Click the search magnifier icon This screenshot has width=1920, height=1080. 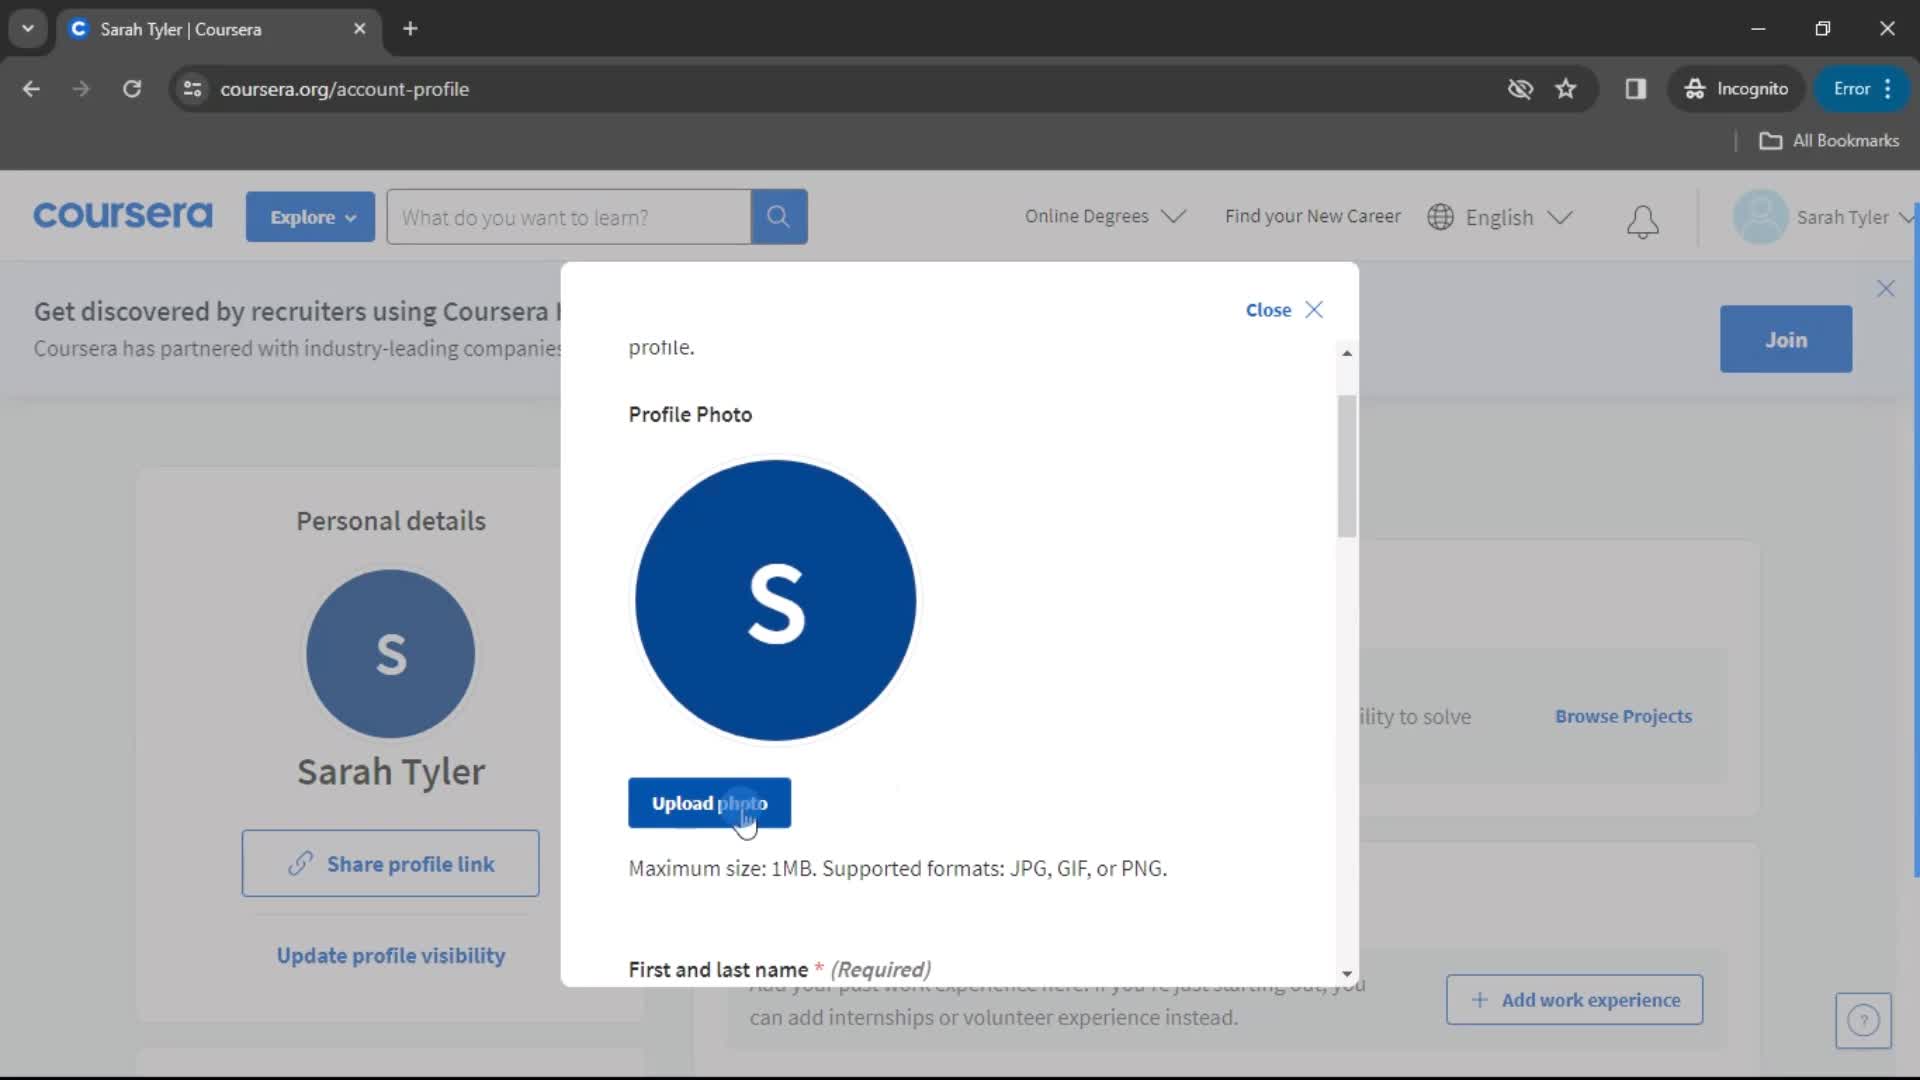pyautogui.click(x=778, y=216)
